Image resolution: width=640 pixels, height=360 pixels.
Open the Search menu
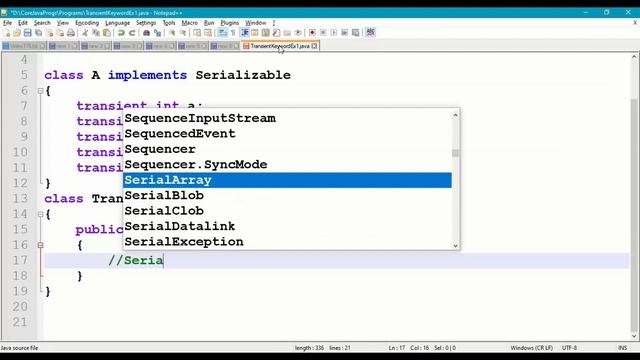click(x=42, y=23)
